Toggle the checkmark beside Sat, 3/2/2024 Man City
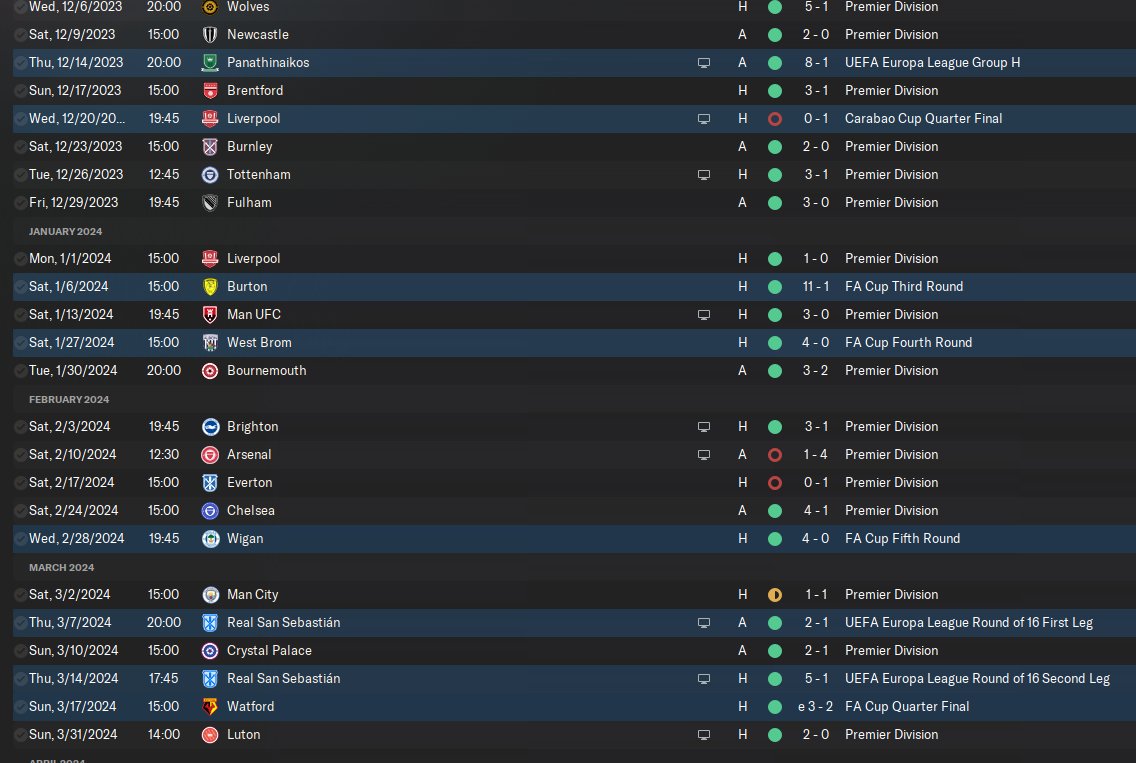The image size is (1136, 763). (x=20, y=595)
